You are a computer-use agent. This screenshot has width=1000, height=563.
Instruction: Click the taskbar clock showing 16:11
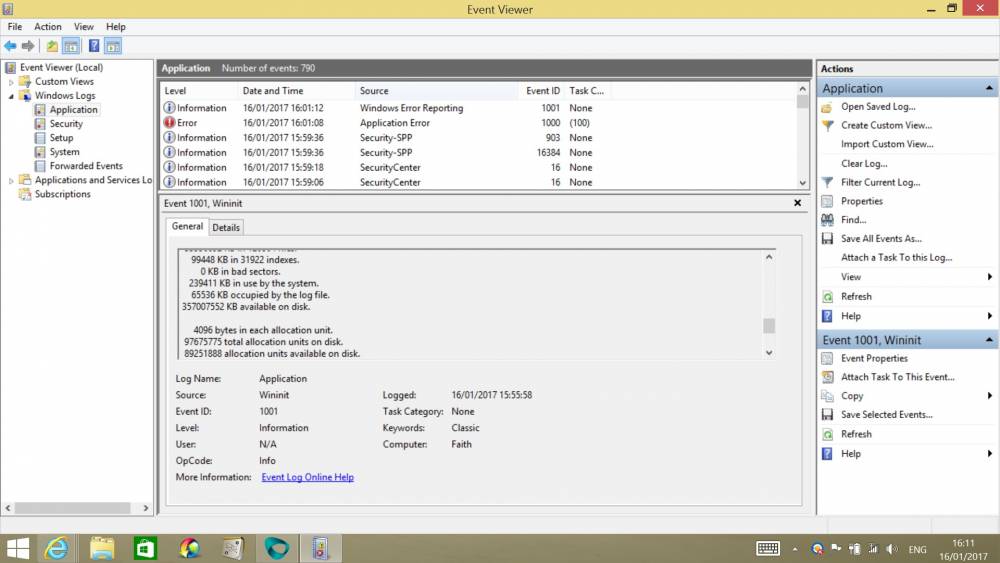pos(963,550)
